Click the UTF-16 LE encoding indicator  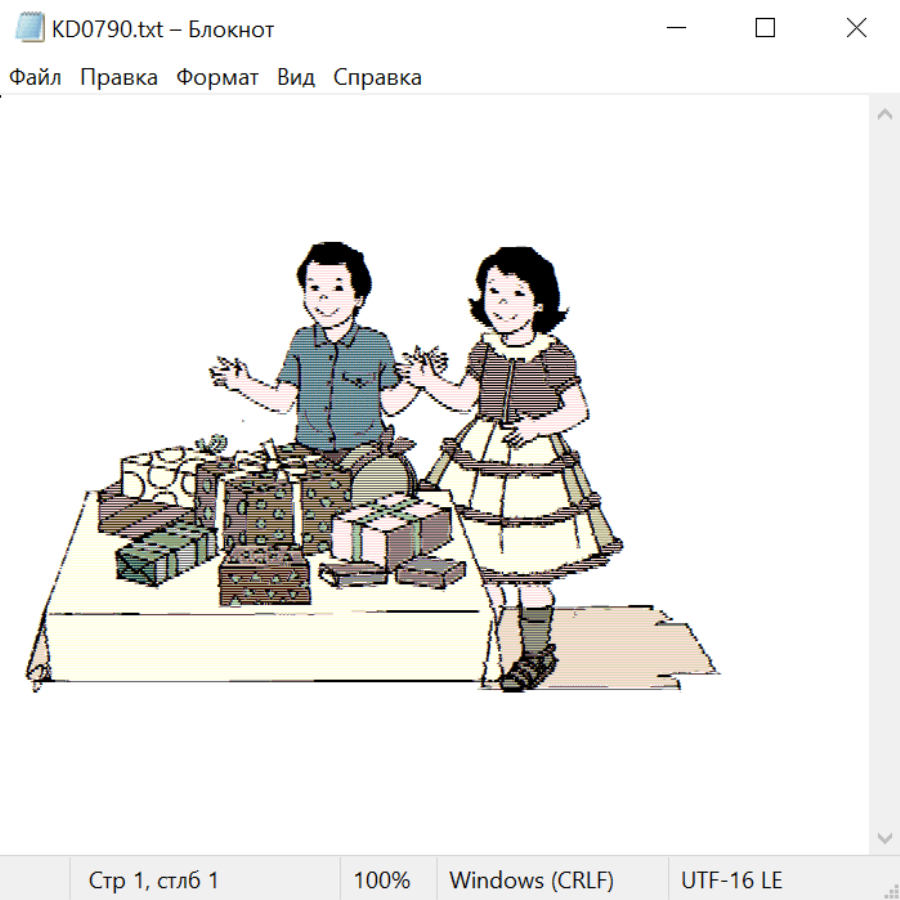click(x=731, y=881)
